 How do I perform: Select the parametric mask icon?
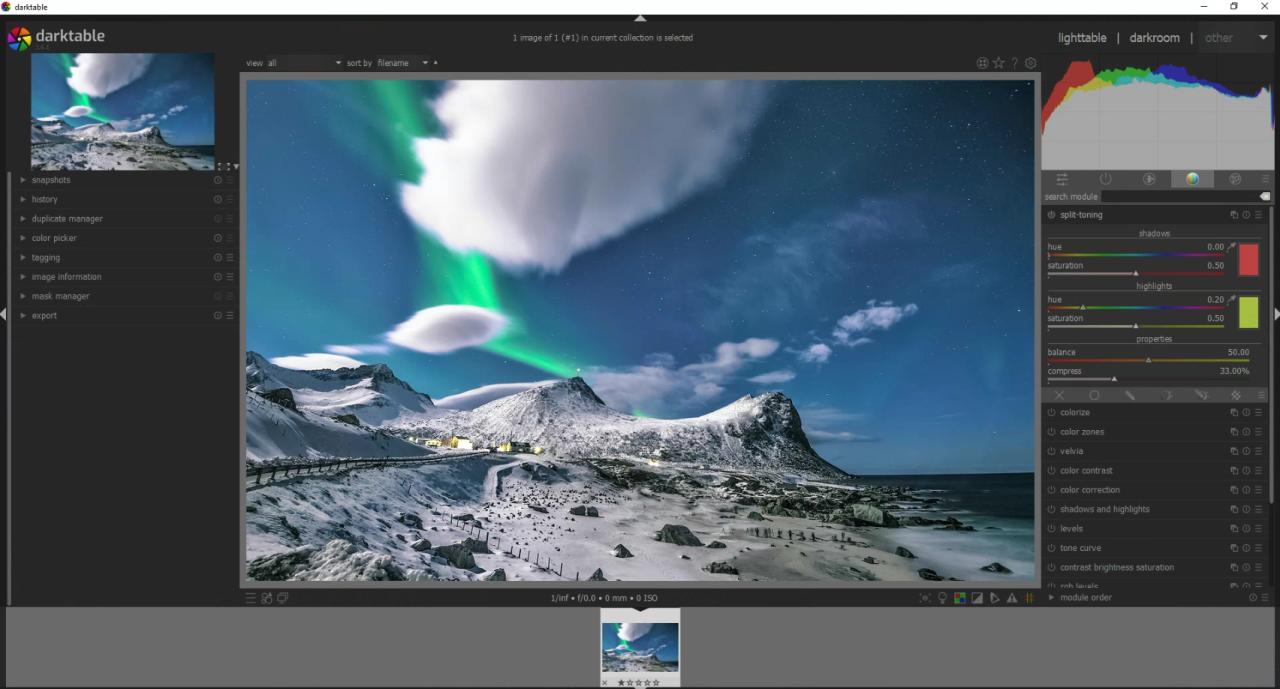point(1166,395)
